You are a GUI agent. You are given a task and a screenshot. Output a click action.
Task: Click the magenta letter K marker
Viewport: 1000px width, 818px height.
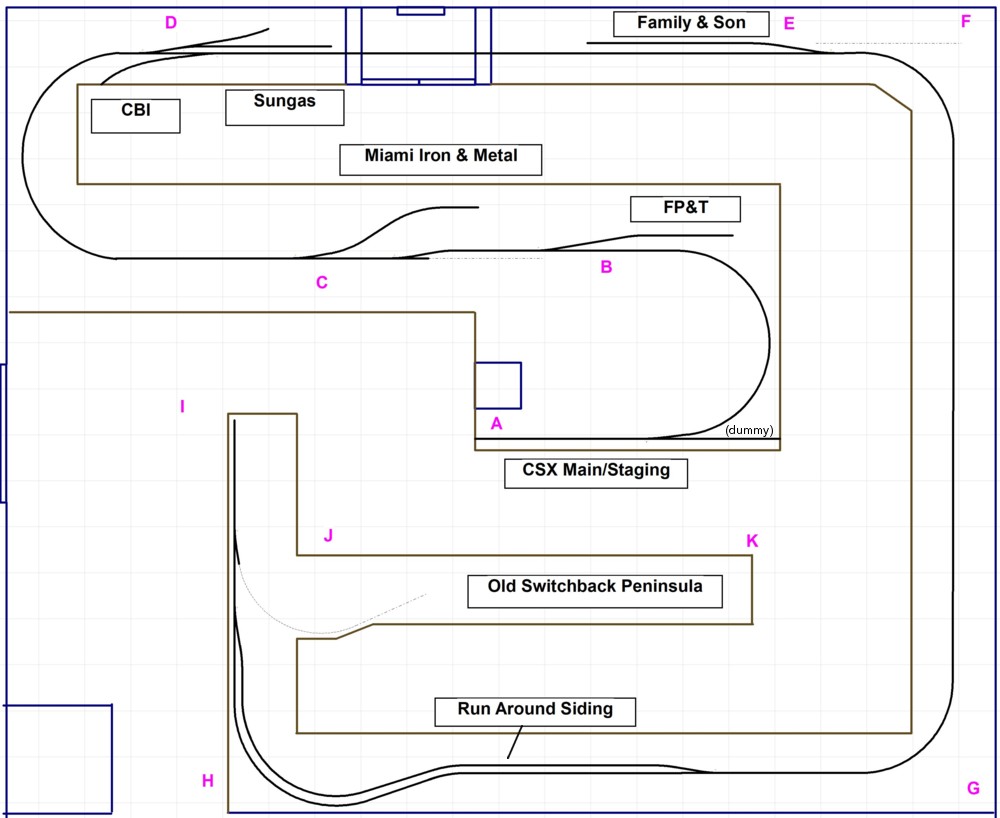pyautogui.click(x=752, y=541)
